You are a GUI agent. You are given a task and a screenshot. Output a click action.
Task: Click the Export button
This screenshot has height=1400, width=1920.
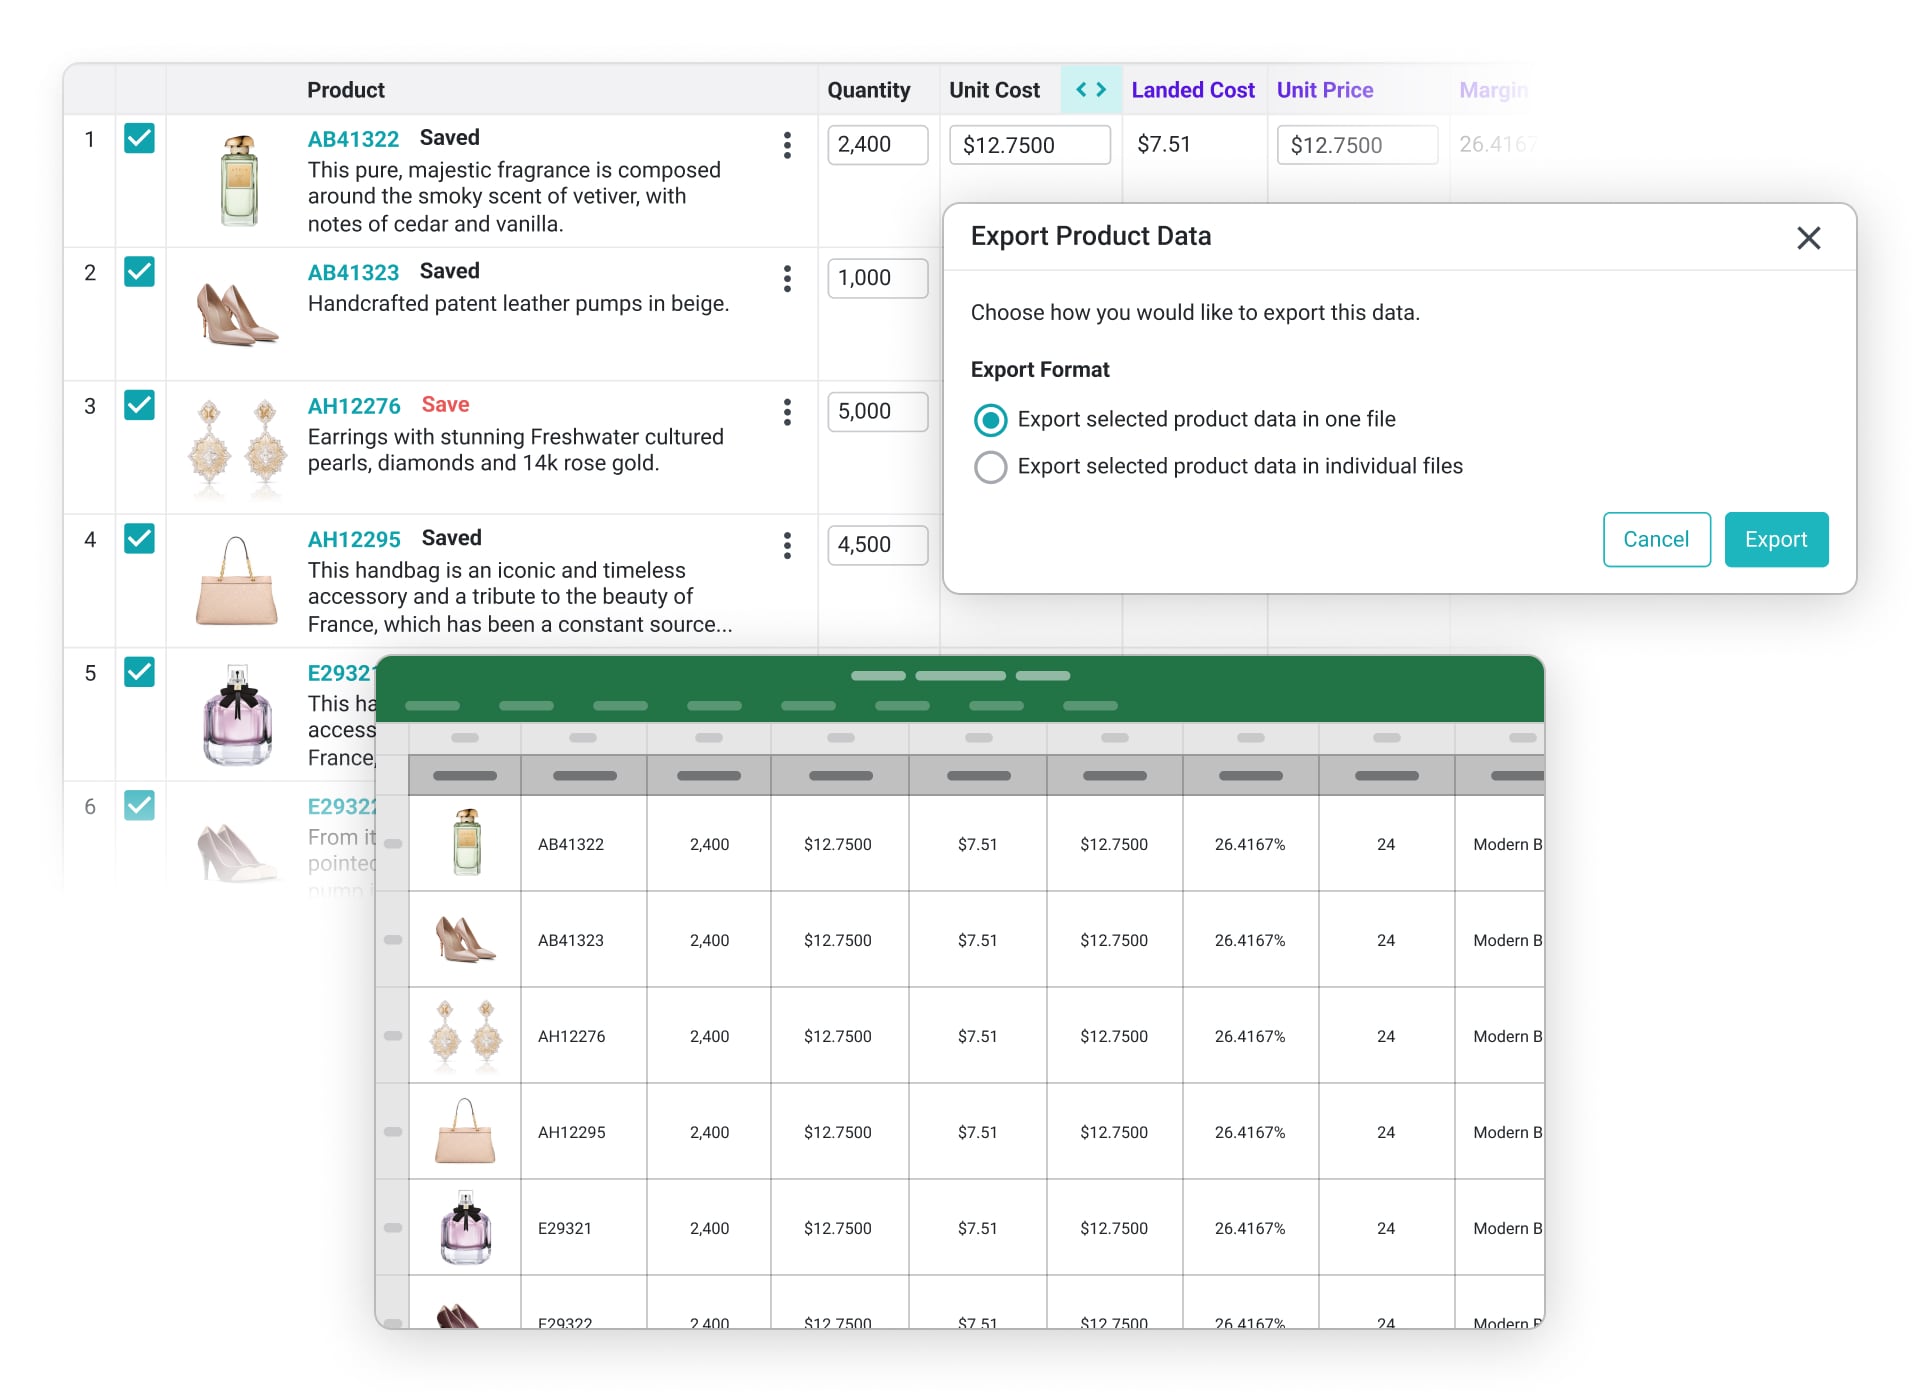click(x=1775, y=540)
